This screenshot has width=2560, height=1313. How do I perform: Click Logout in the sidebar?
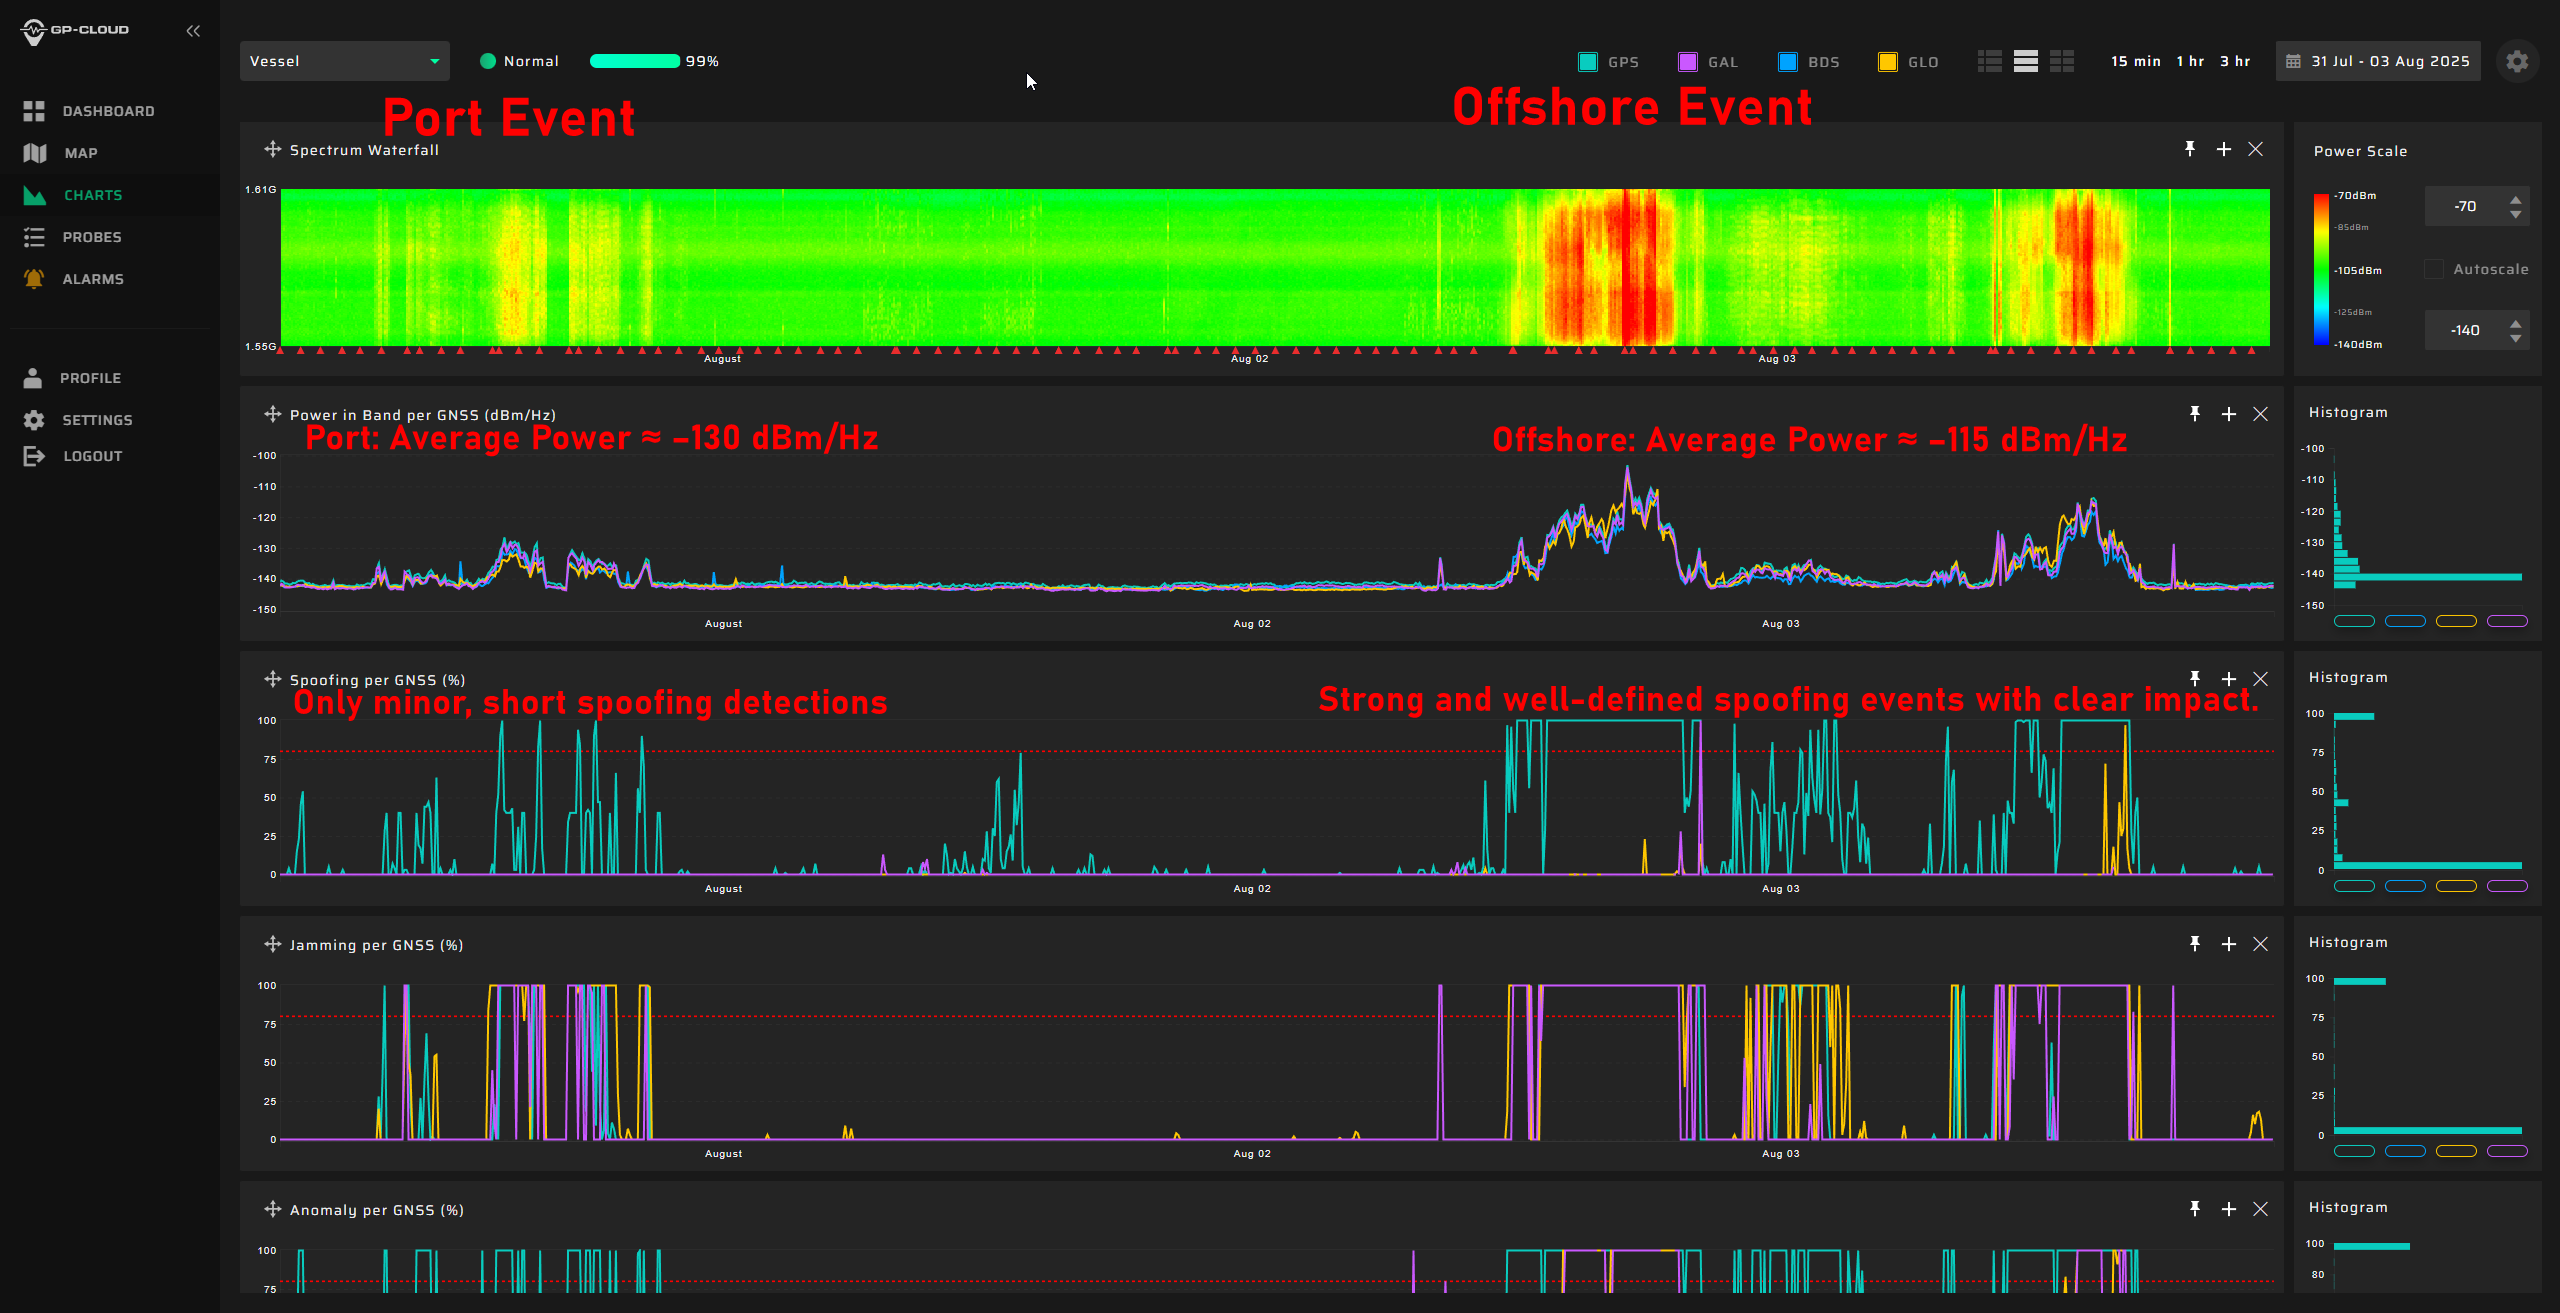92,456
